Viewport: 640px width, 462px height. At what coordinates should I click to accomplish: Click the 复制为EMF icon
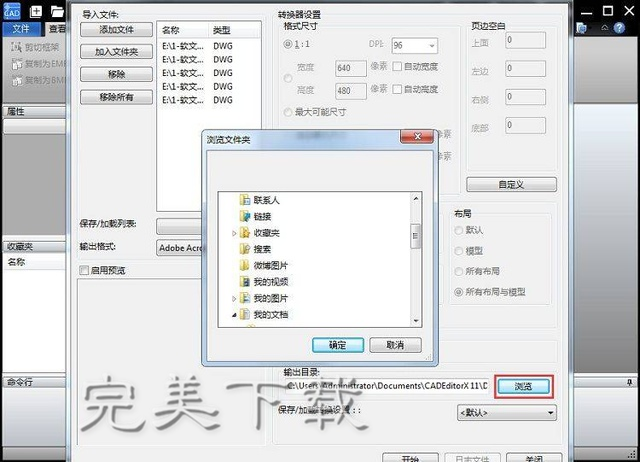pyautogui.click(x=16, y=64)
